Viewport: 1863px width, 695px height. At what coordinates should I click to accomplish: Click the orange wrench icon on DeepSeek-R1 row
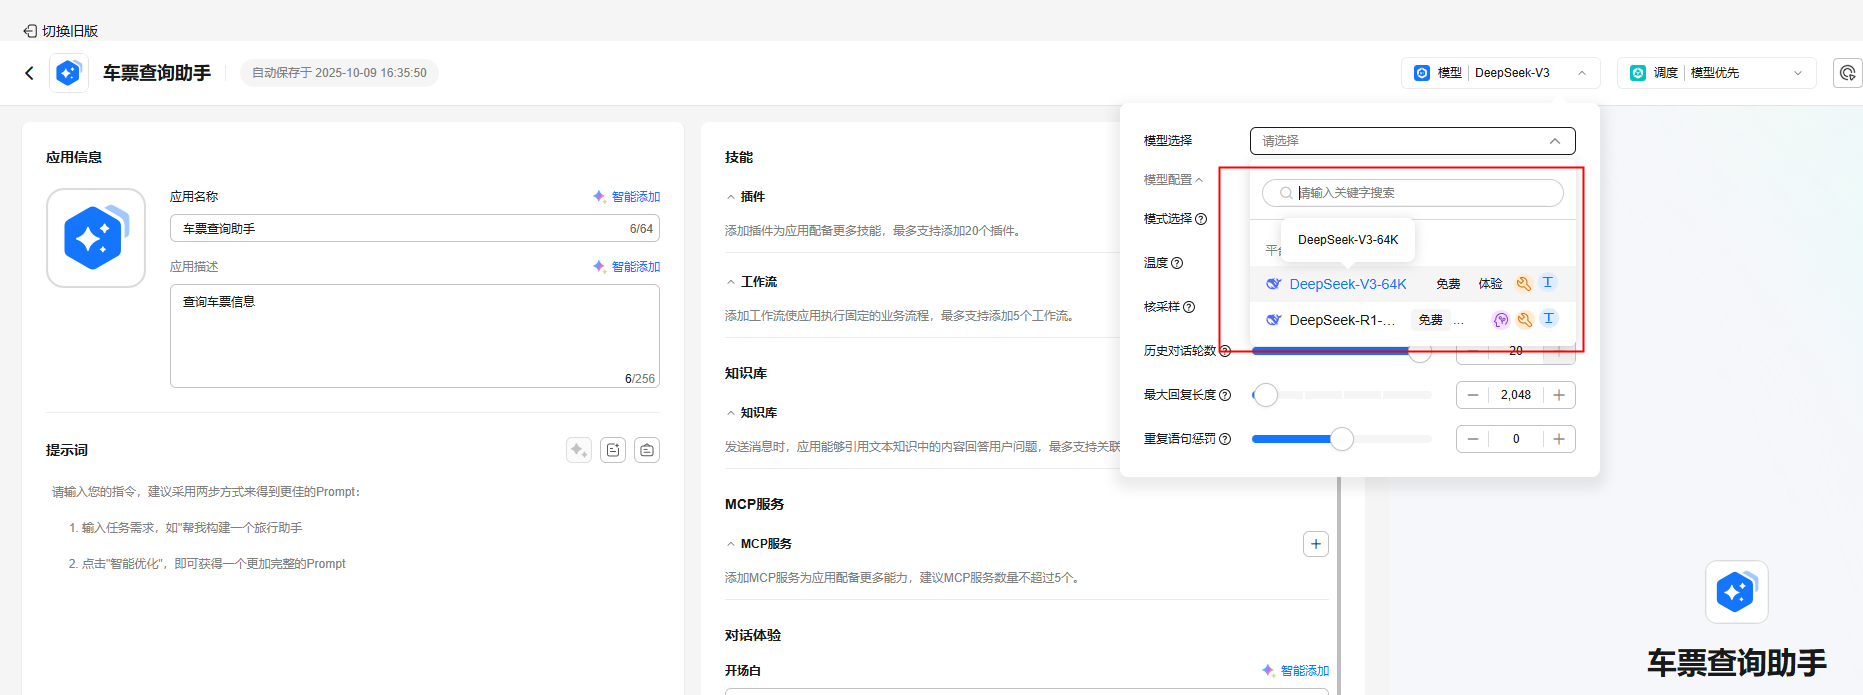click(x=1525, y=320)
